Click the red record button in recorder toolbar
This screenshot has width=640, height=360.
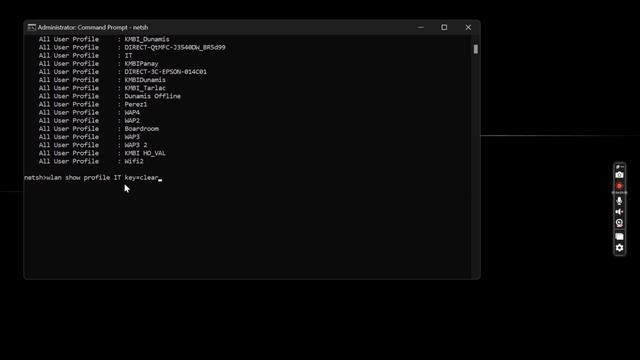[x=619, y=186]
